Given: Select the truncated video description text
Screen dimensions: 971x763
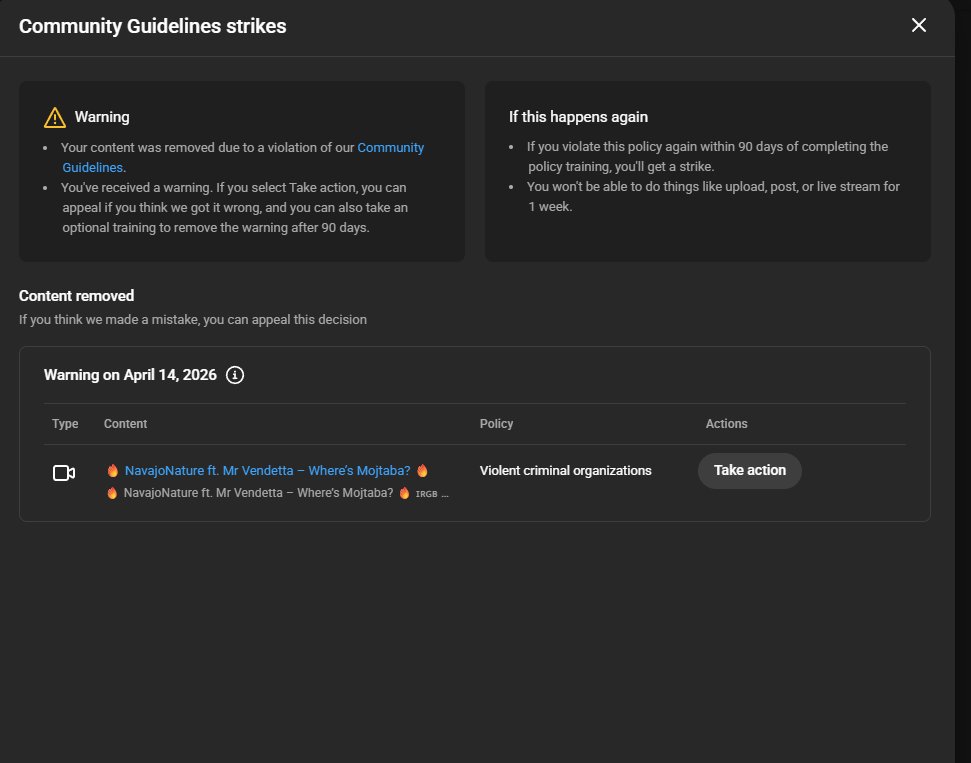Looking at the screenshot, I should [277, 493].
